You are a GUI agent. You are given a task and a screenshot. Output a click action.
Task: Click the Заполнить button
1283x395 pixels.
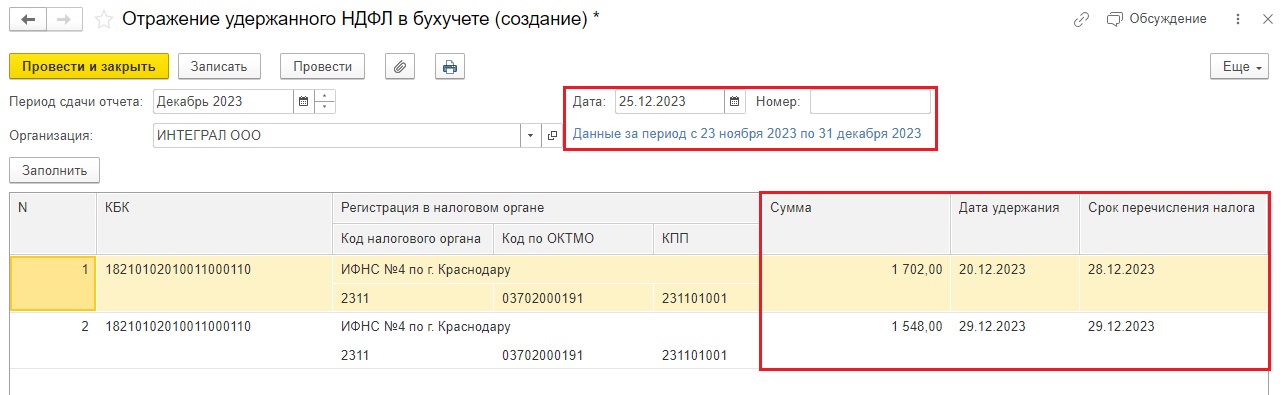(55, 170)
